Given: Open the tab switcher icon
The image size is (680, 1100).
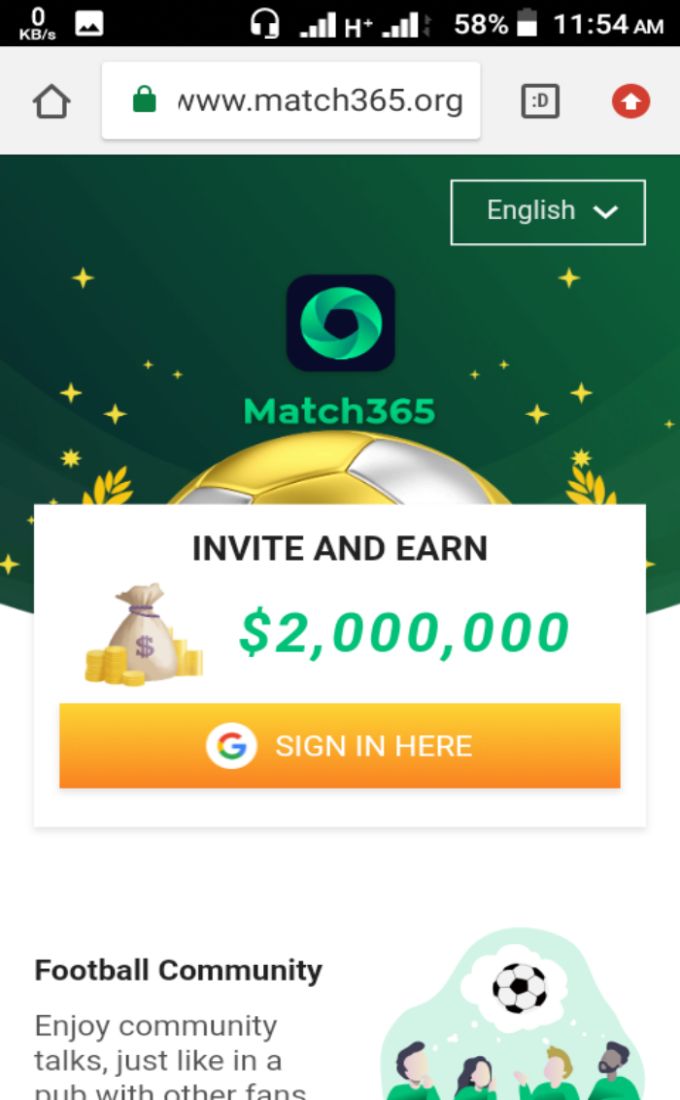Looking at the screenshot, I should point(540,101).
